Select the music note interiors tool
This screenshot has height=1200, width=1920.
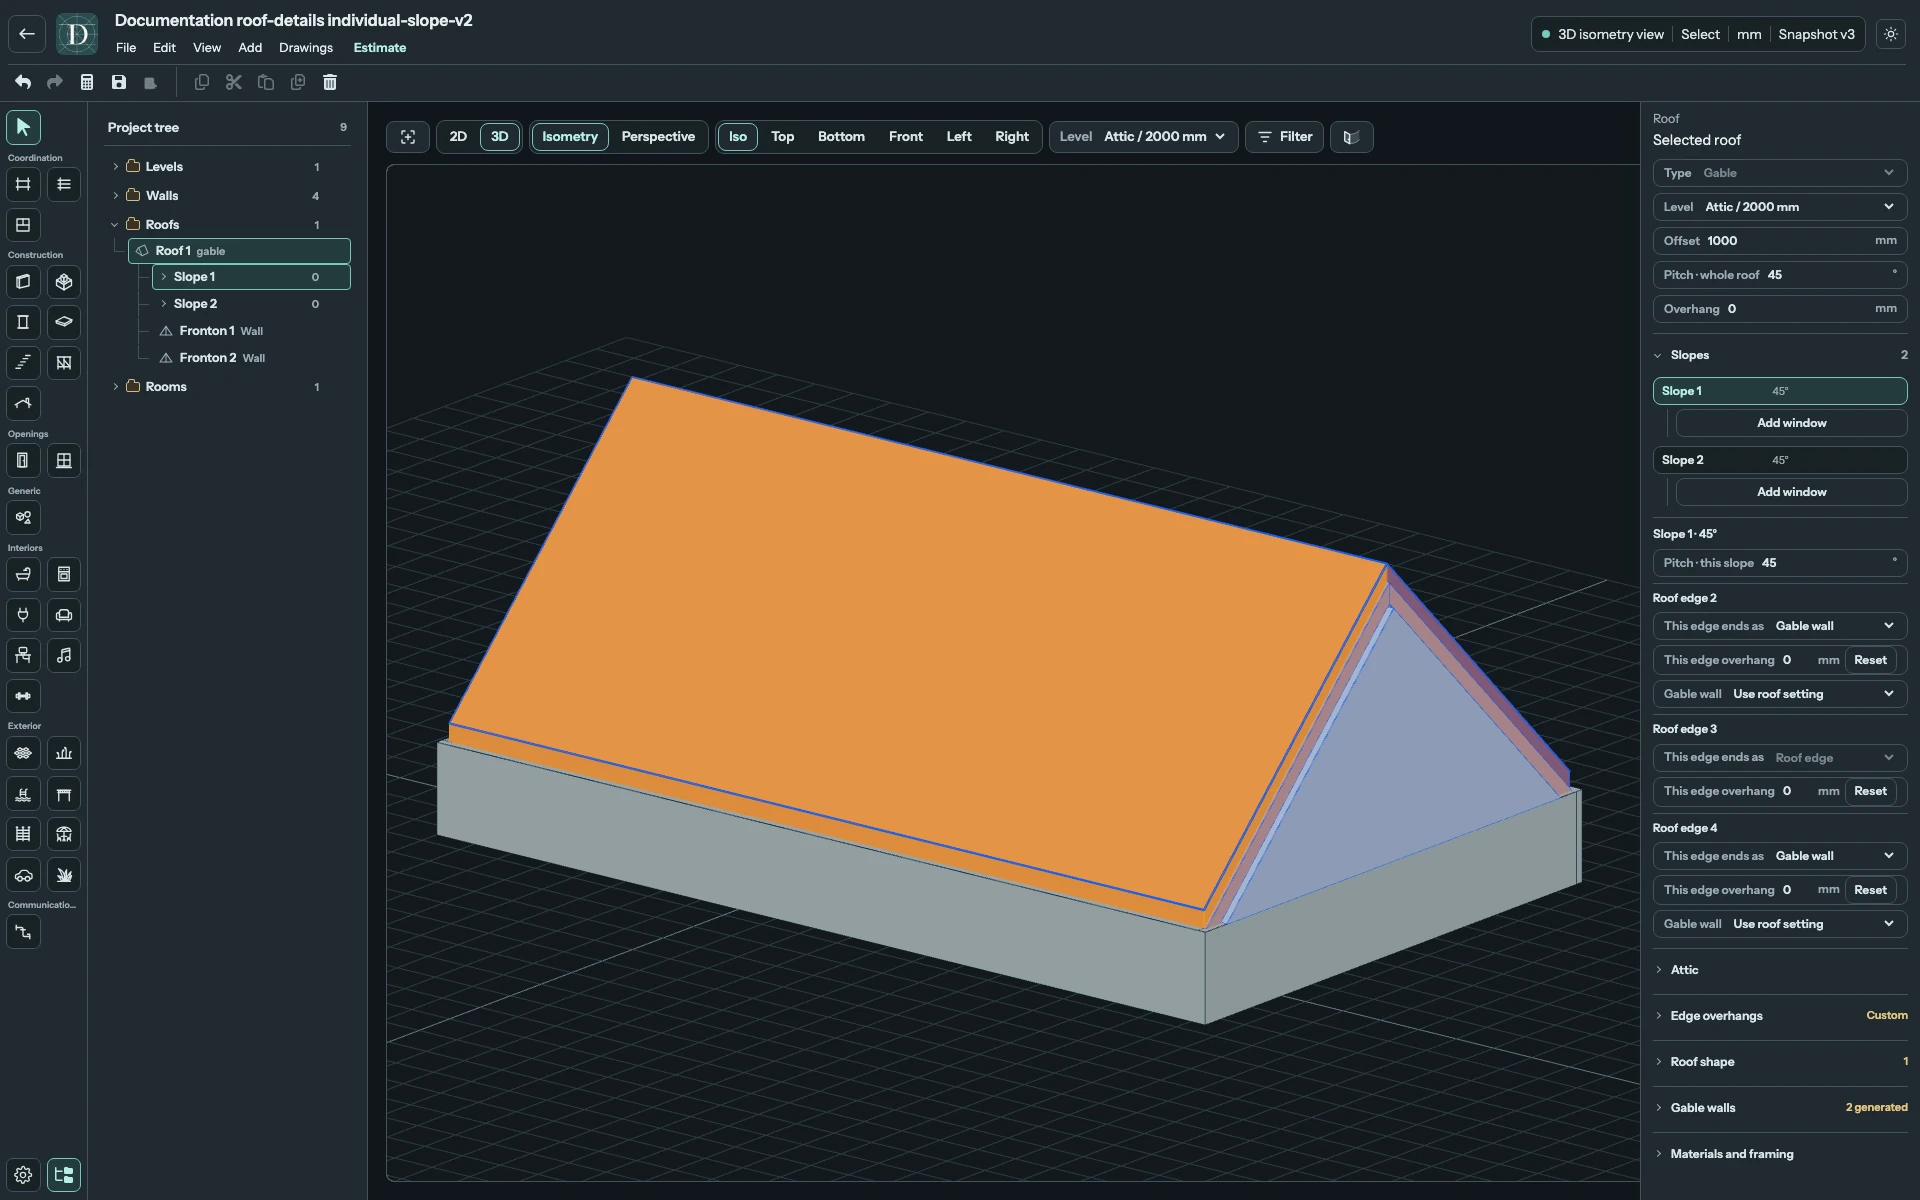(64, 656)
